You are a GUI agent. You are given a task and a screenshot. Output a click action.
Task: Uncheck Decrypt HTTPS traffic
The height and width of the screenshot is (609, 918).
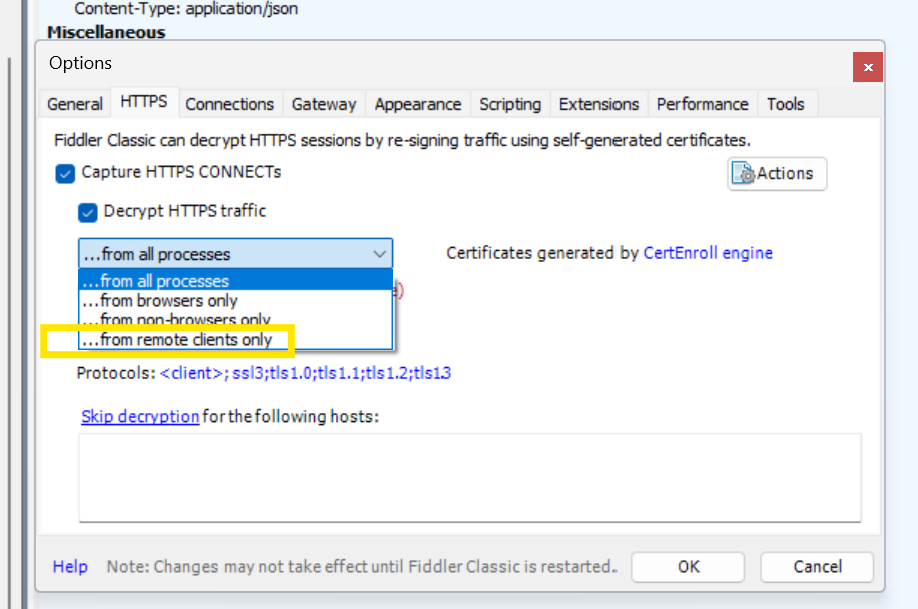coord(87,213)
